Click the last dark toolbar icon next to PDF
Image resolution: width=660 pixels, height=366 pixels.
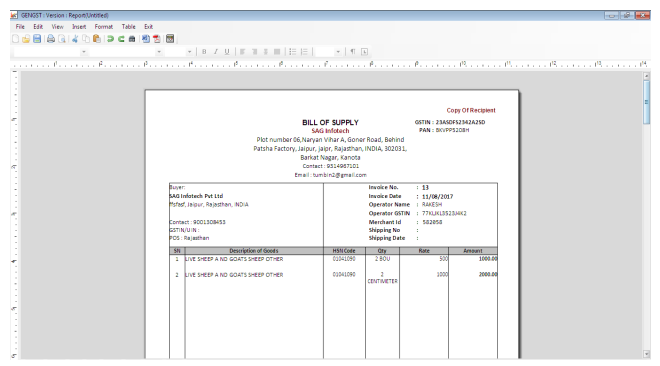(170, 39)
